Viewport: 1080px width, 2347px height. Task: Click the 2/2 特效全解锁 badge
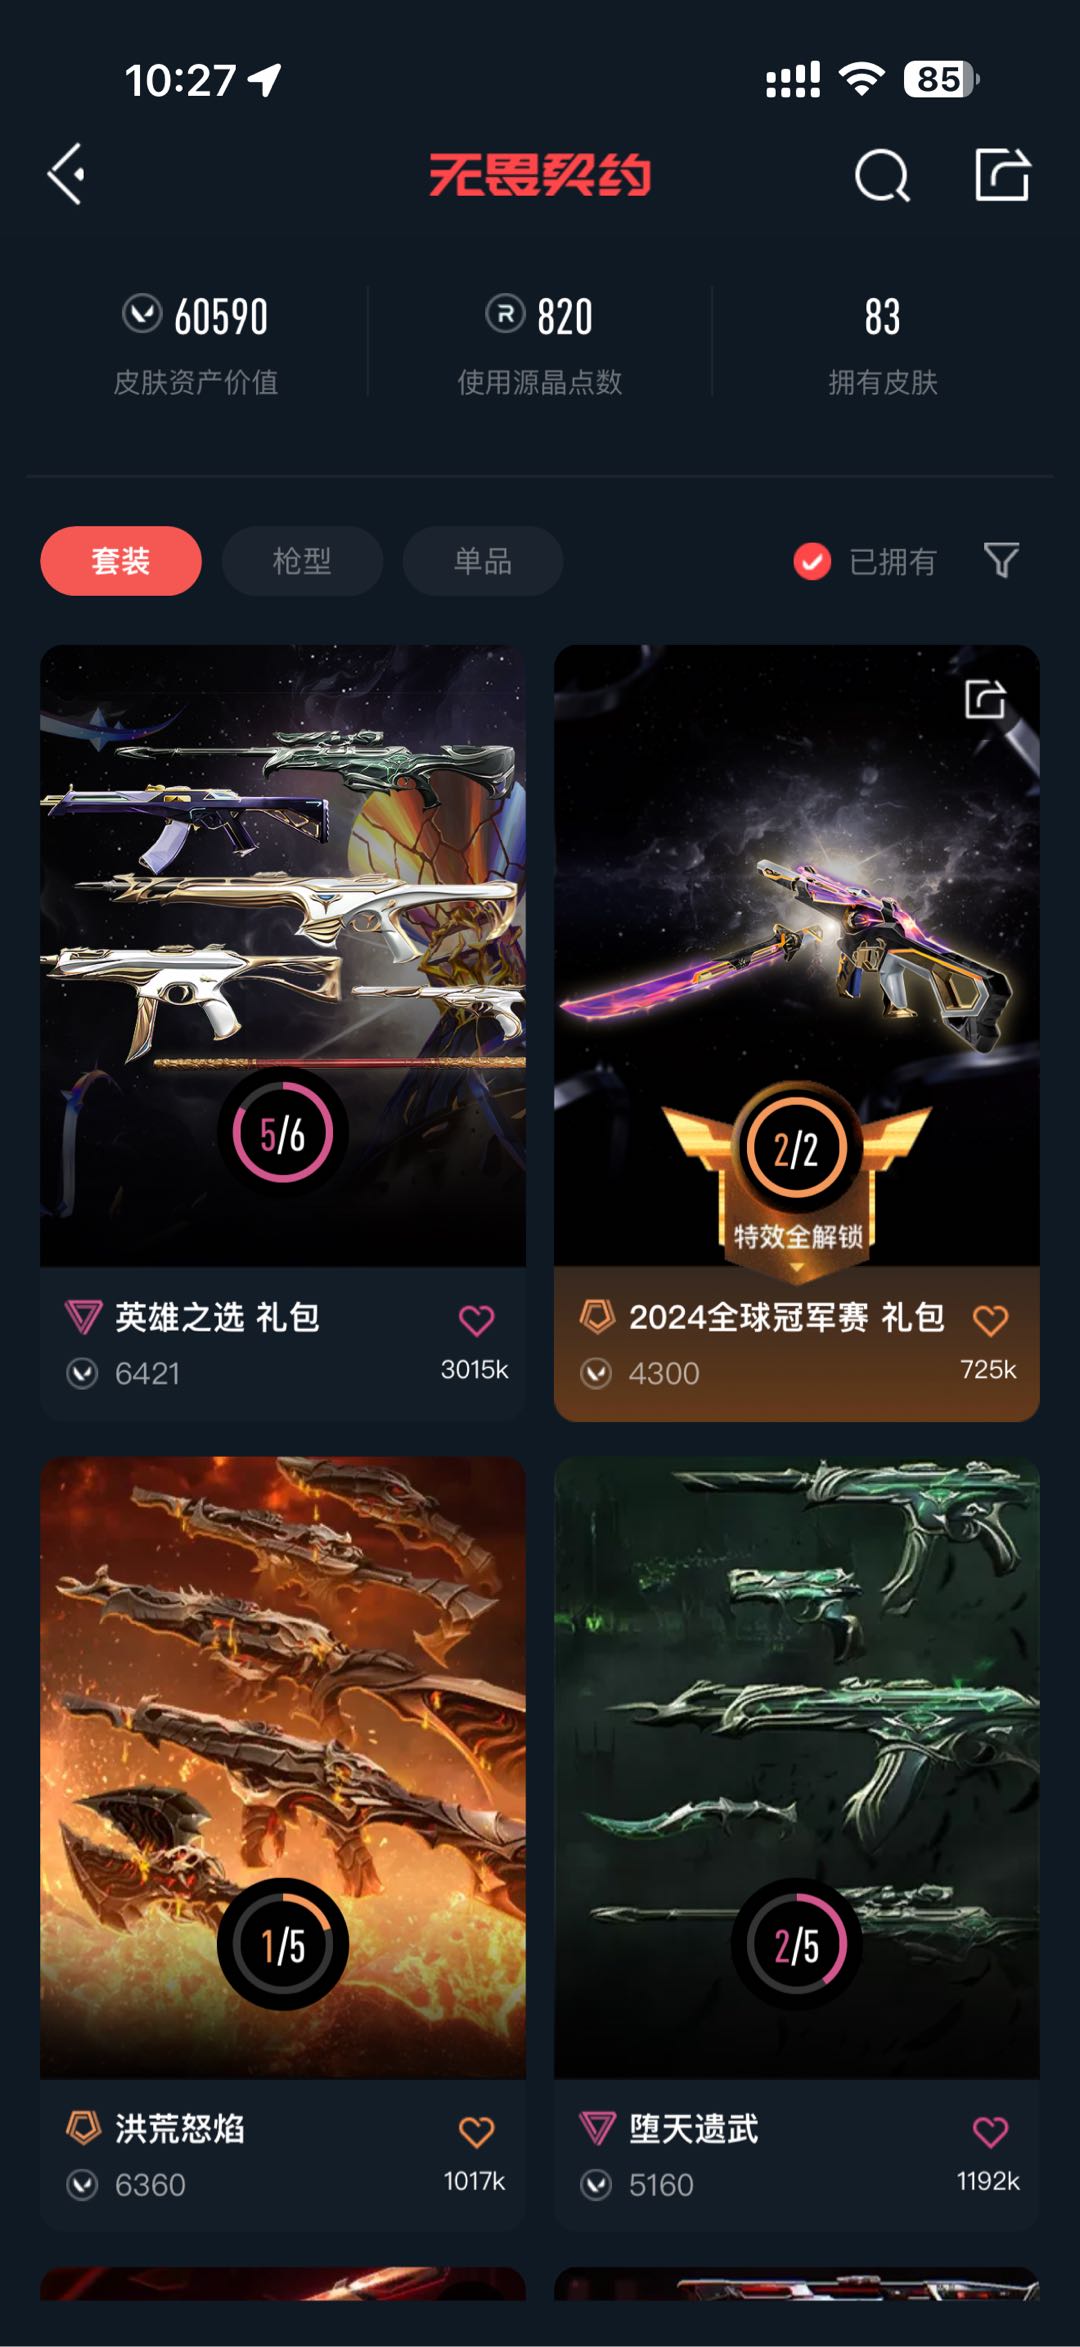pos(797,1175)
